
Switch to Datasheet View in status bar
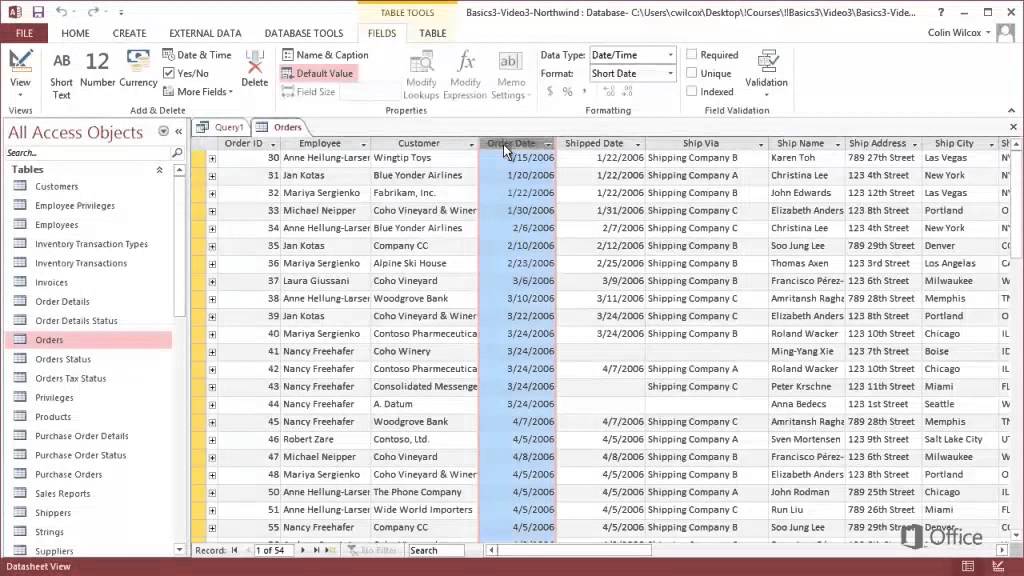point(967,566)
